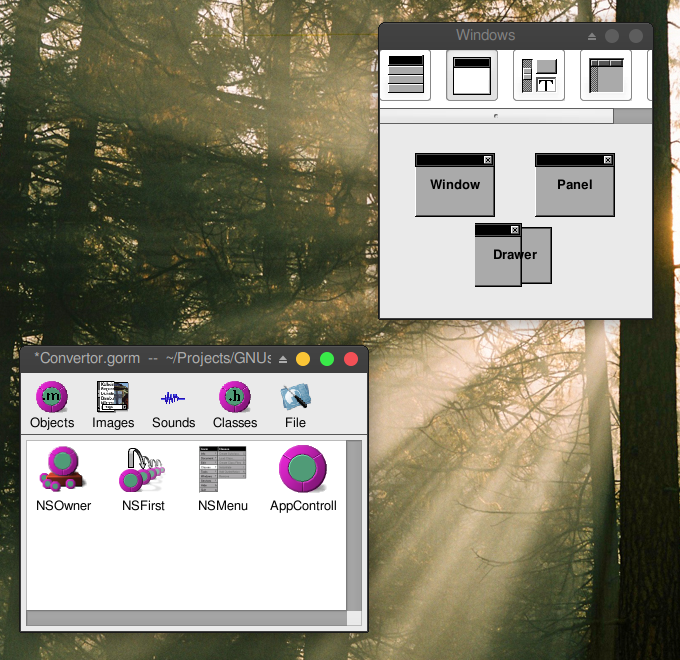Select the Menus palette icon
Image resolution: width=680 pixels, height=660 pixels.
[405, 75]
